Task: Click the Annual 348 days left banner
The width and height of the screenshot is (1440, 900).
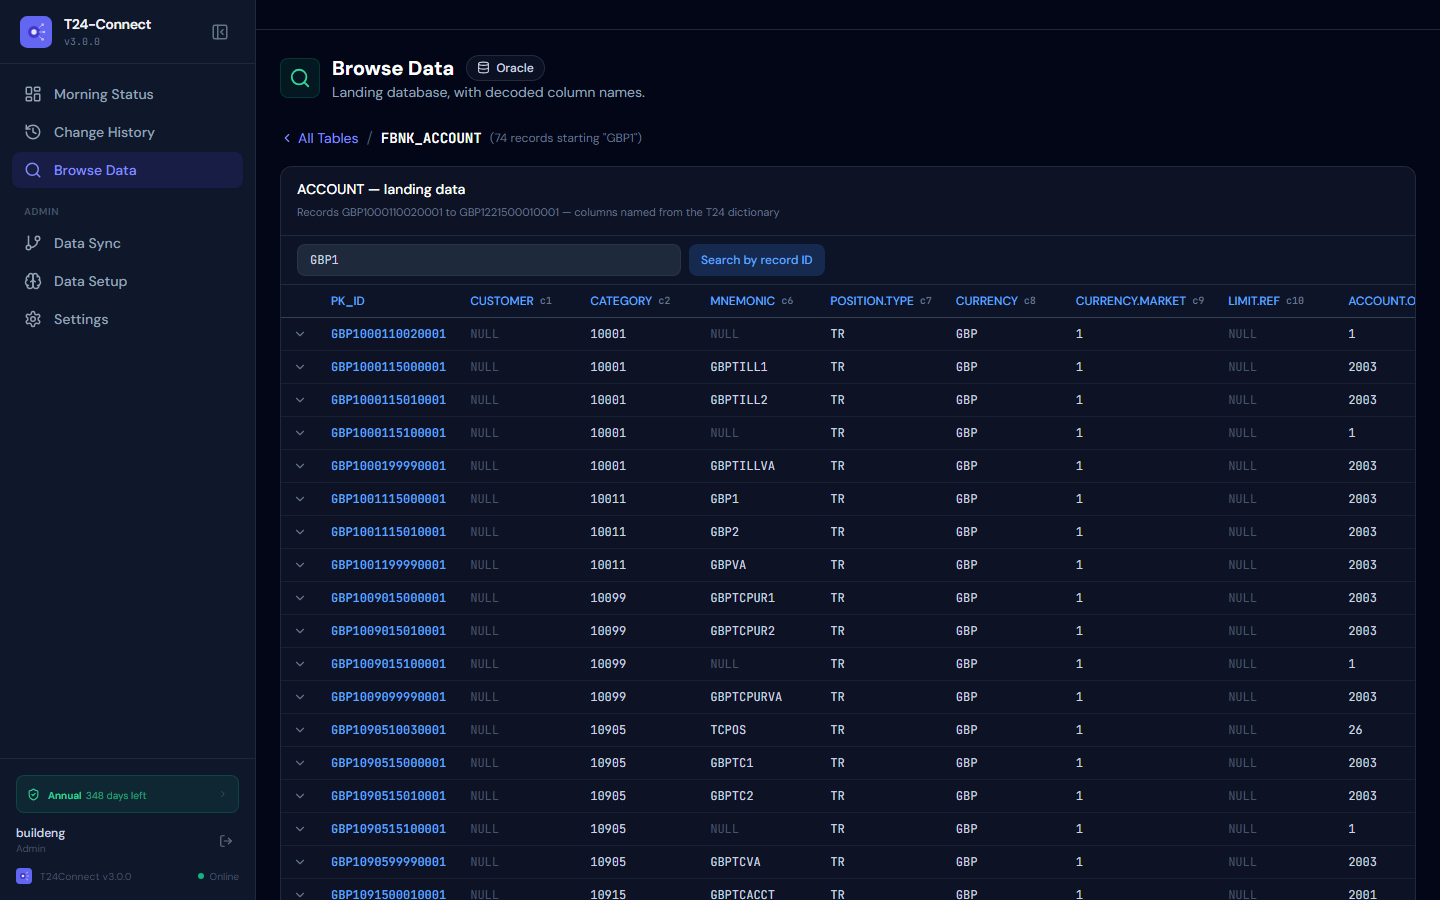Action: tap(127, 795)
